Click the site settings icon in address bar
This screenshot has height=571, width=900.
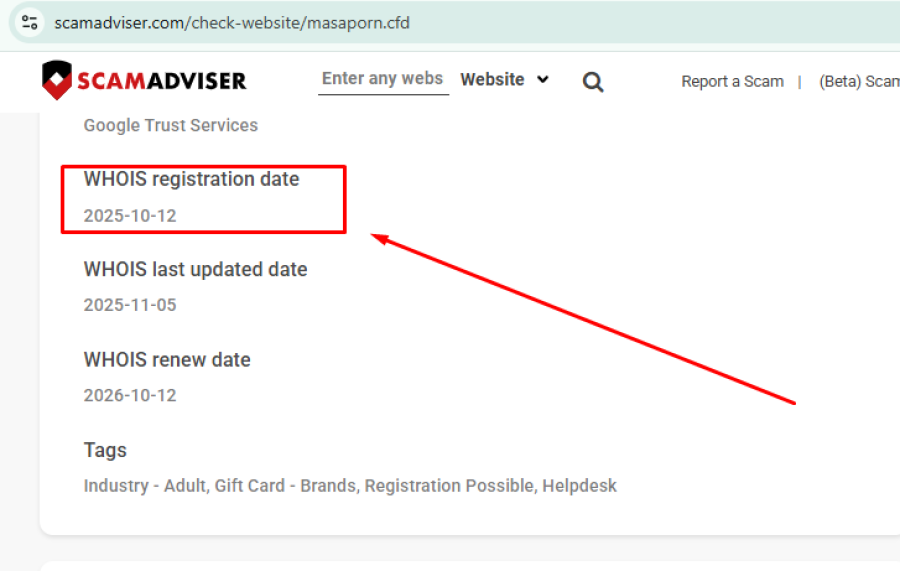coord(29,23)
